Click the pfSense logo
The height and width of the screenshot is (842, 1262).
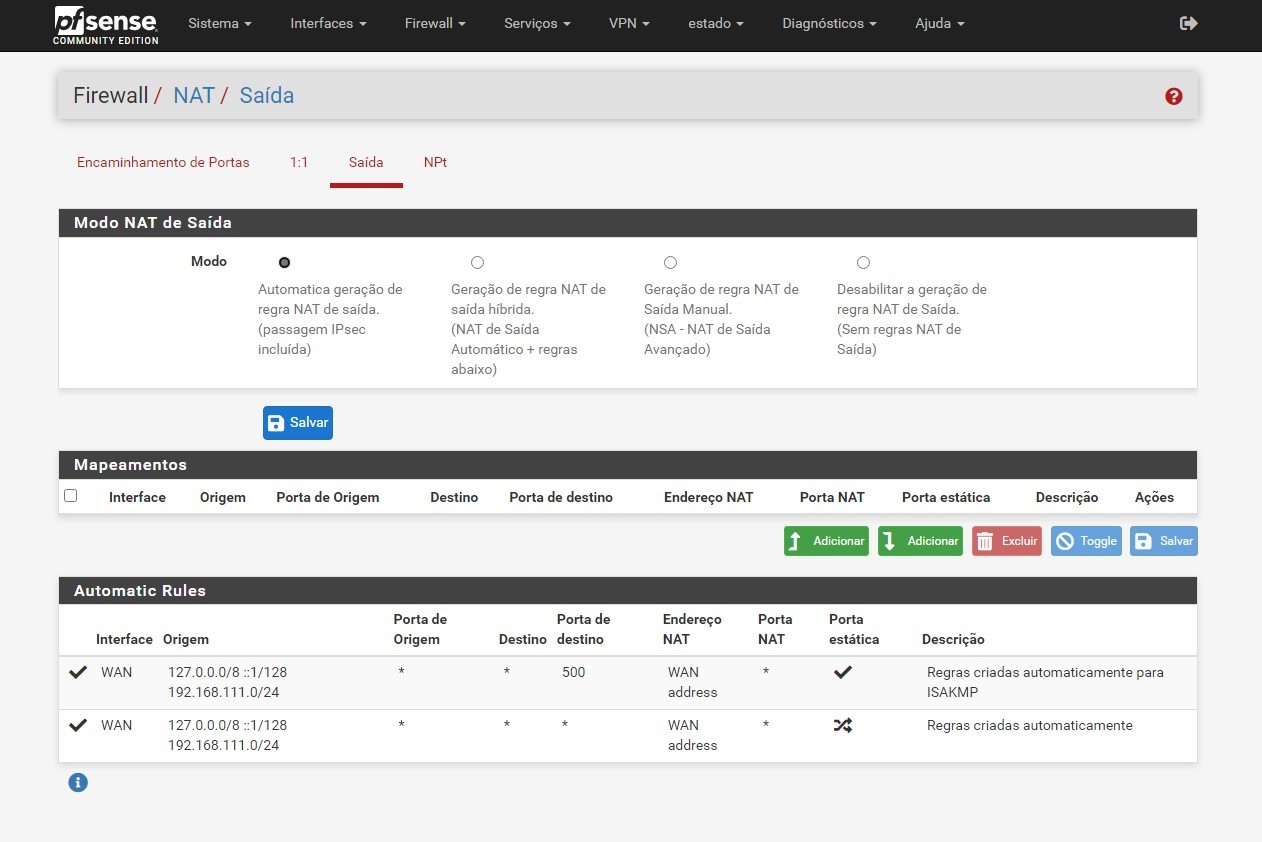tap(103, 24)
